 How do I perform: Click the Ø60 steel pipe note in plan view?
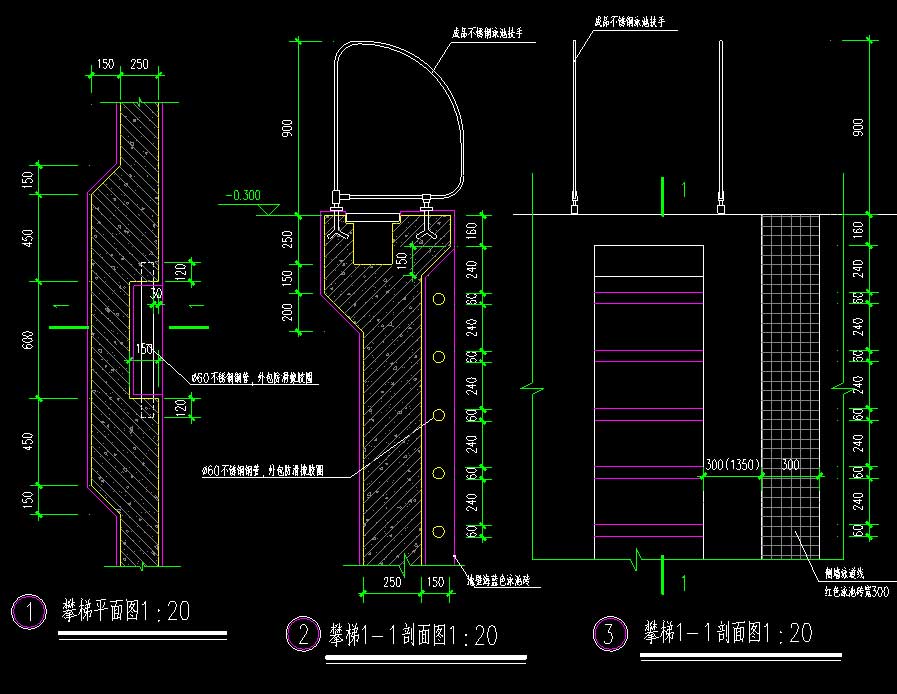pos(251,379)
